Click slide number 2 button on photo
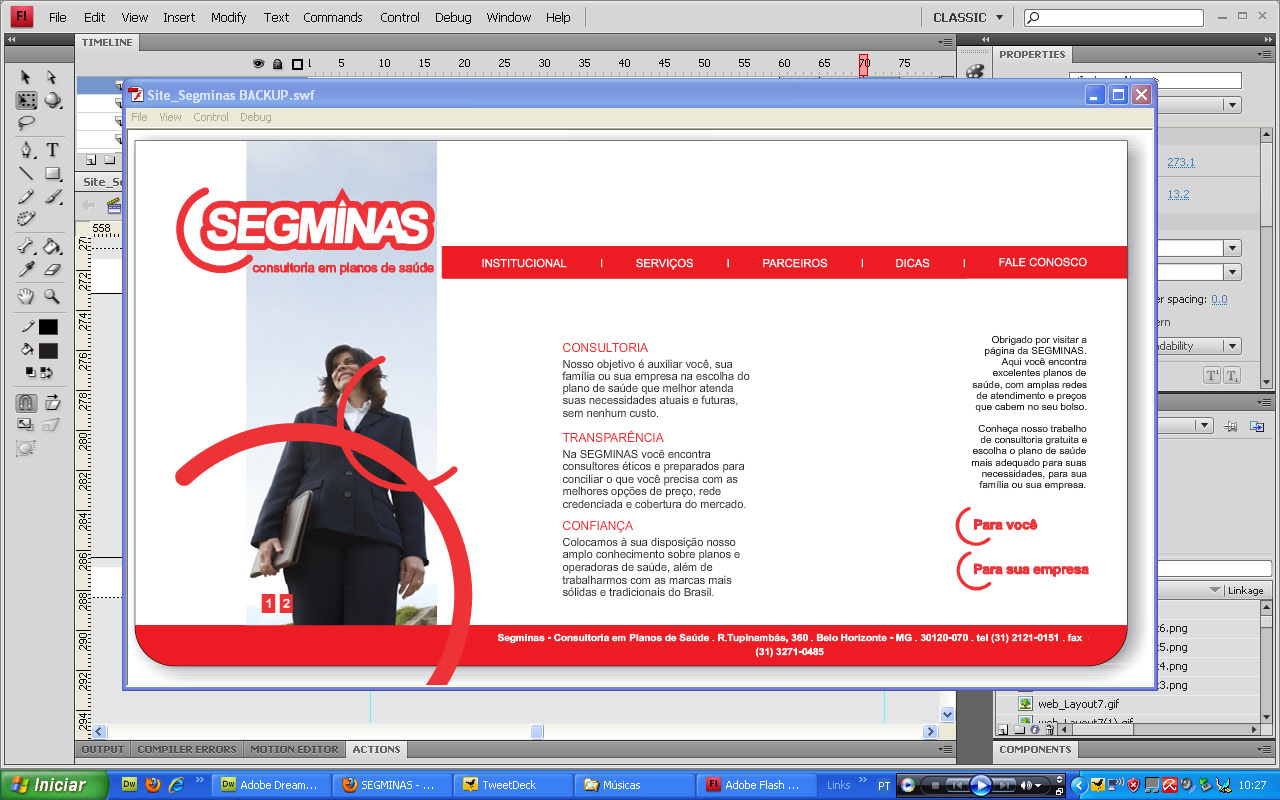1280x800 pixels. 286,603
